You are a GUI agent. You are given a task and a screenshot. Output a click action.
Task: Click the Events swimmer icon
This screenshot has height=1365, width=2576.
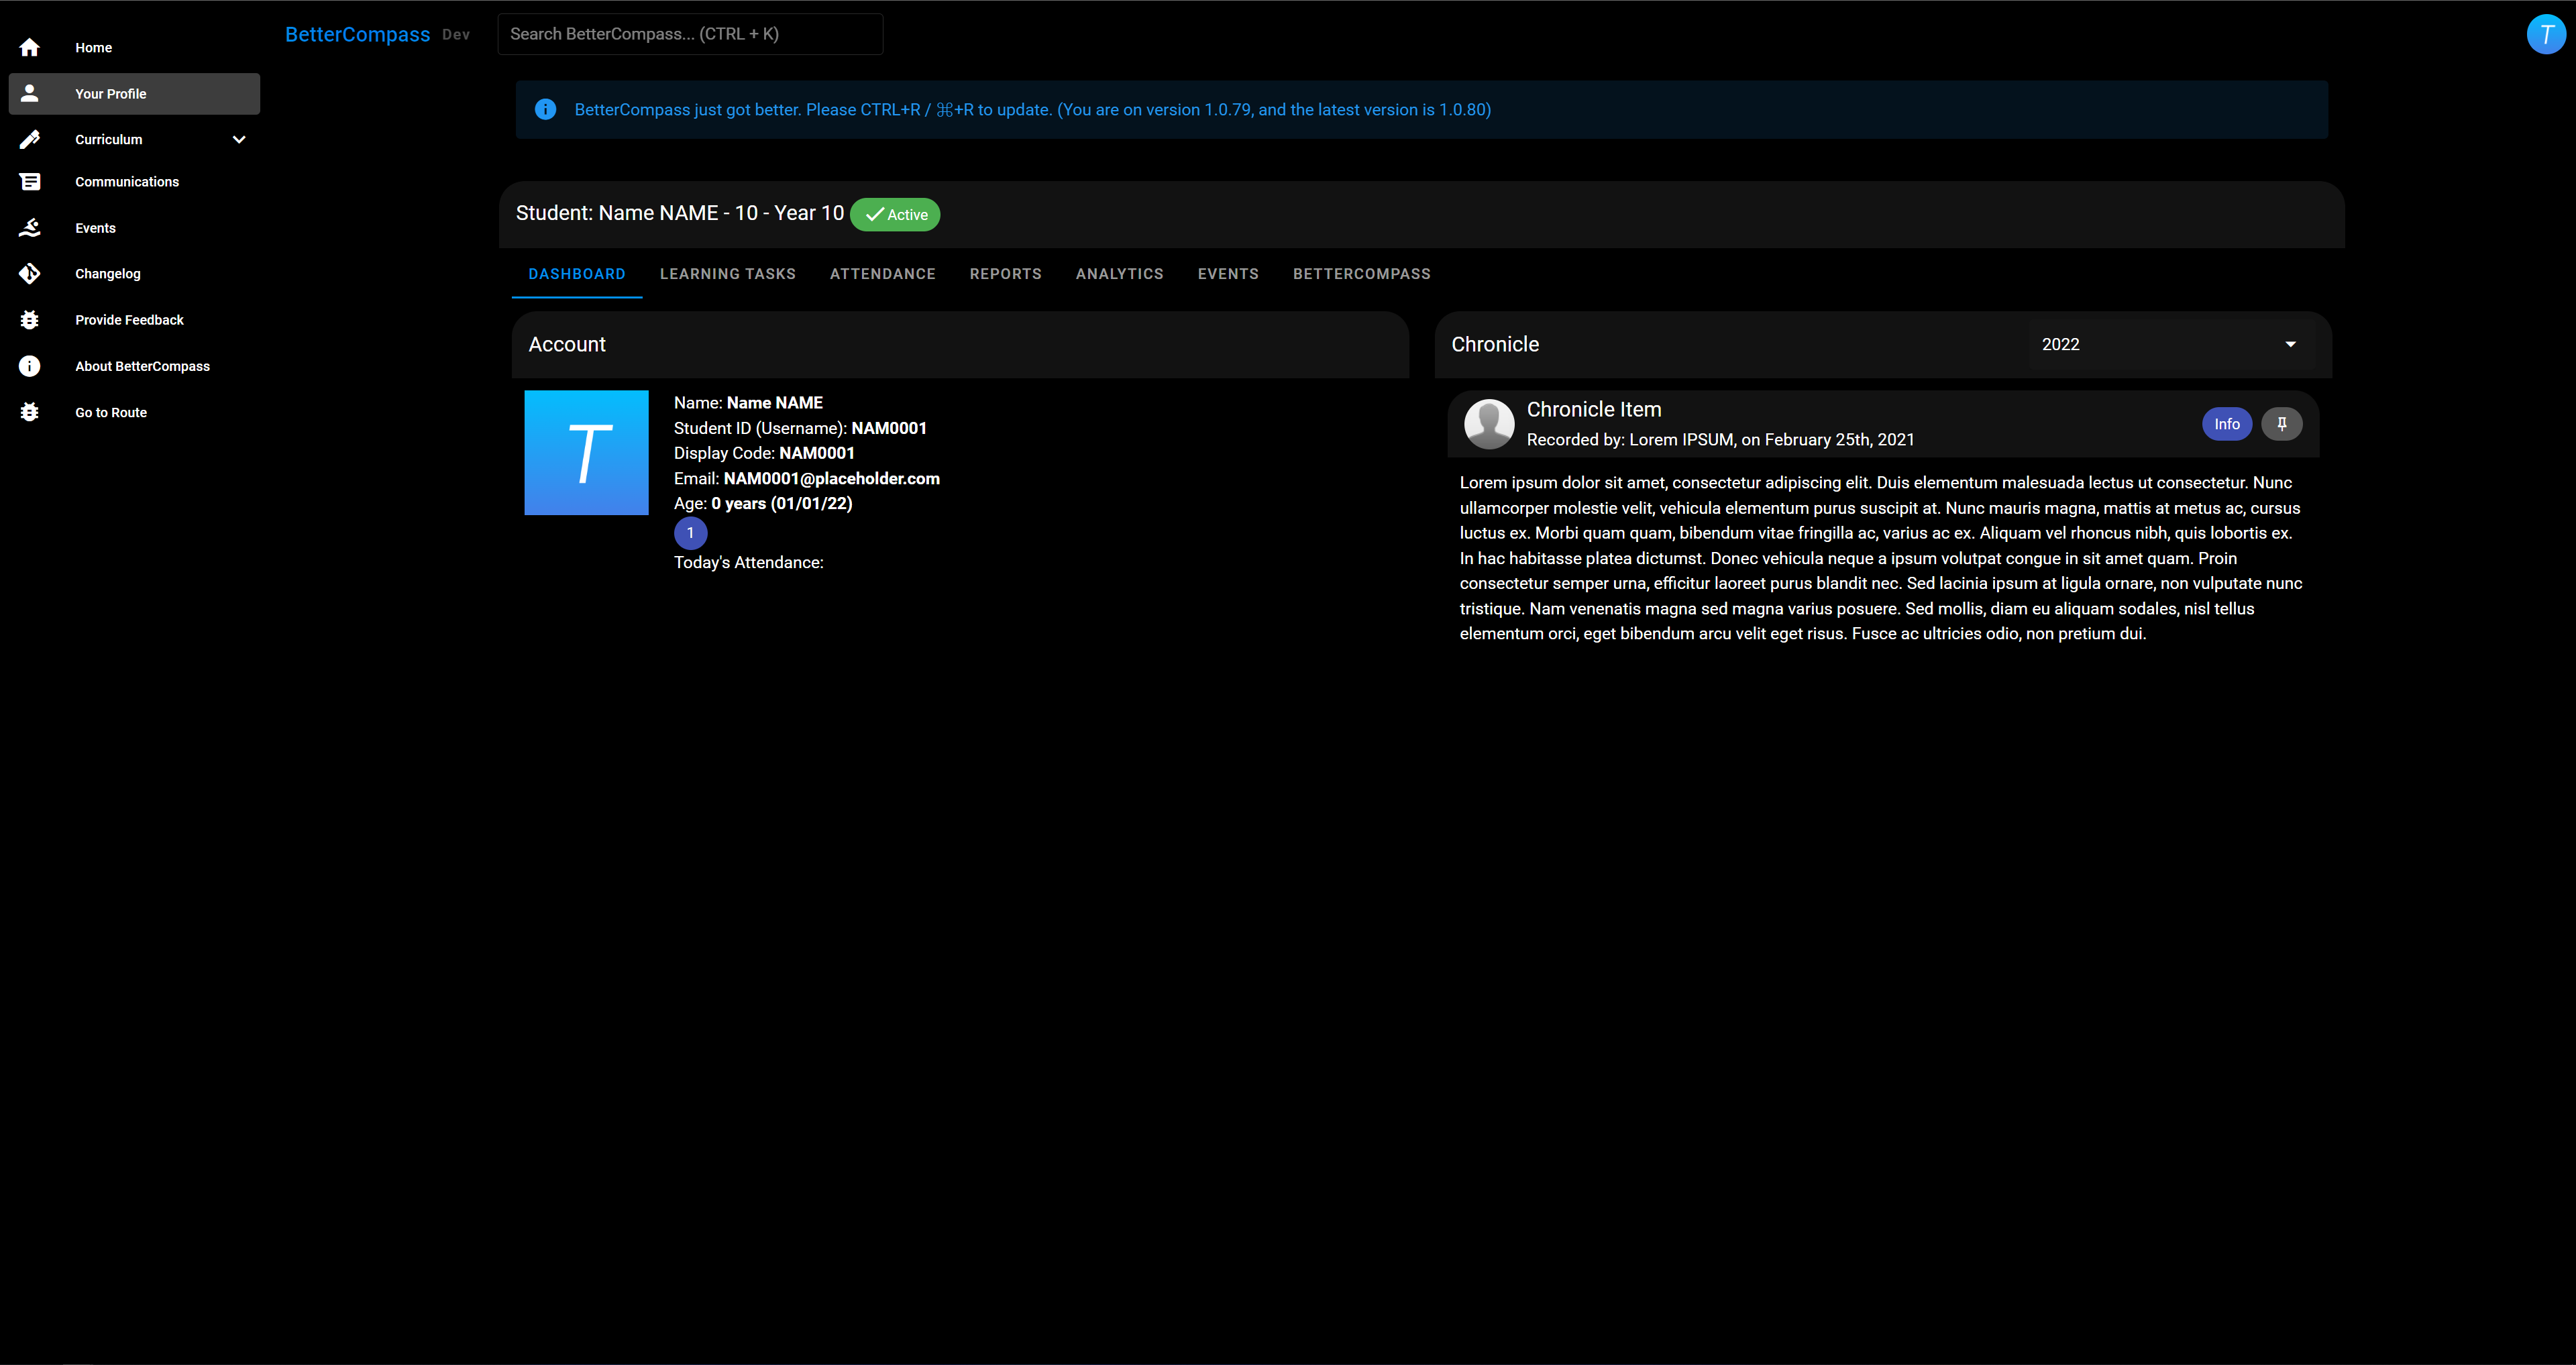coord(30,228)
